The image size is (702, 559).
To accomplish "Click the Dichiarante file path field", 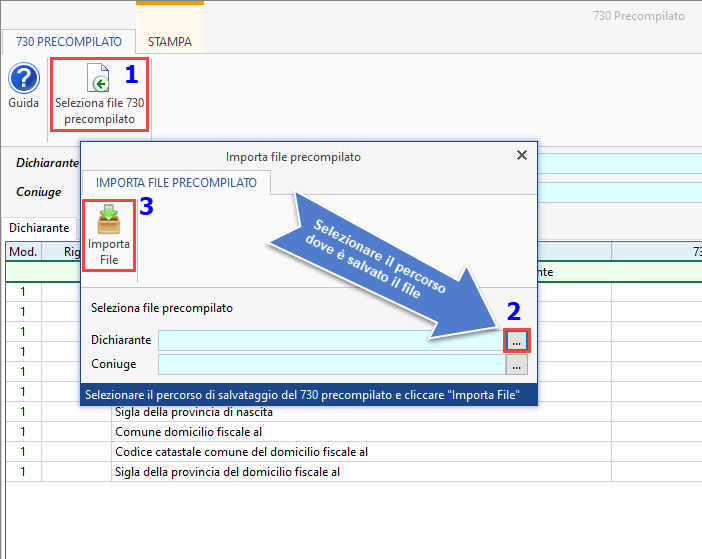I will (332, 341).
